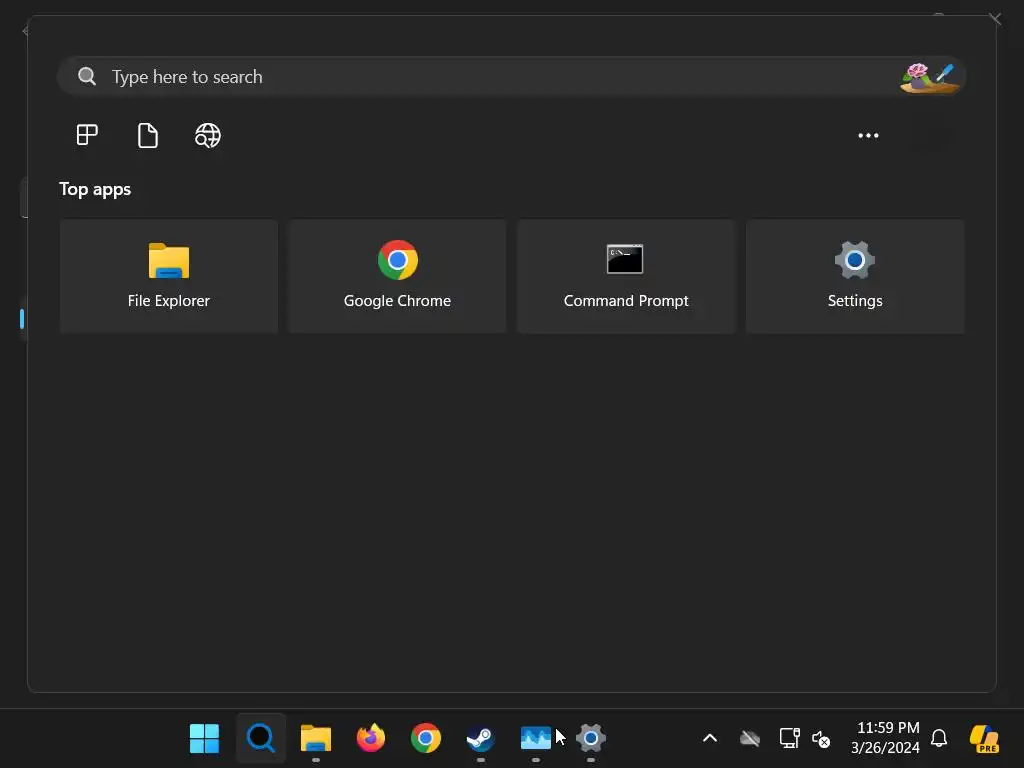Image resolution: width=1024 pixels, height=768 pixels.
Task: Open Command Prompt tile in Top apps
Action: 626,276
